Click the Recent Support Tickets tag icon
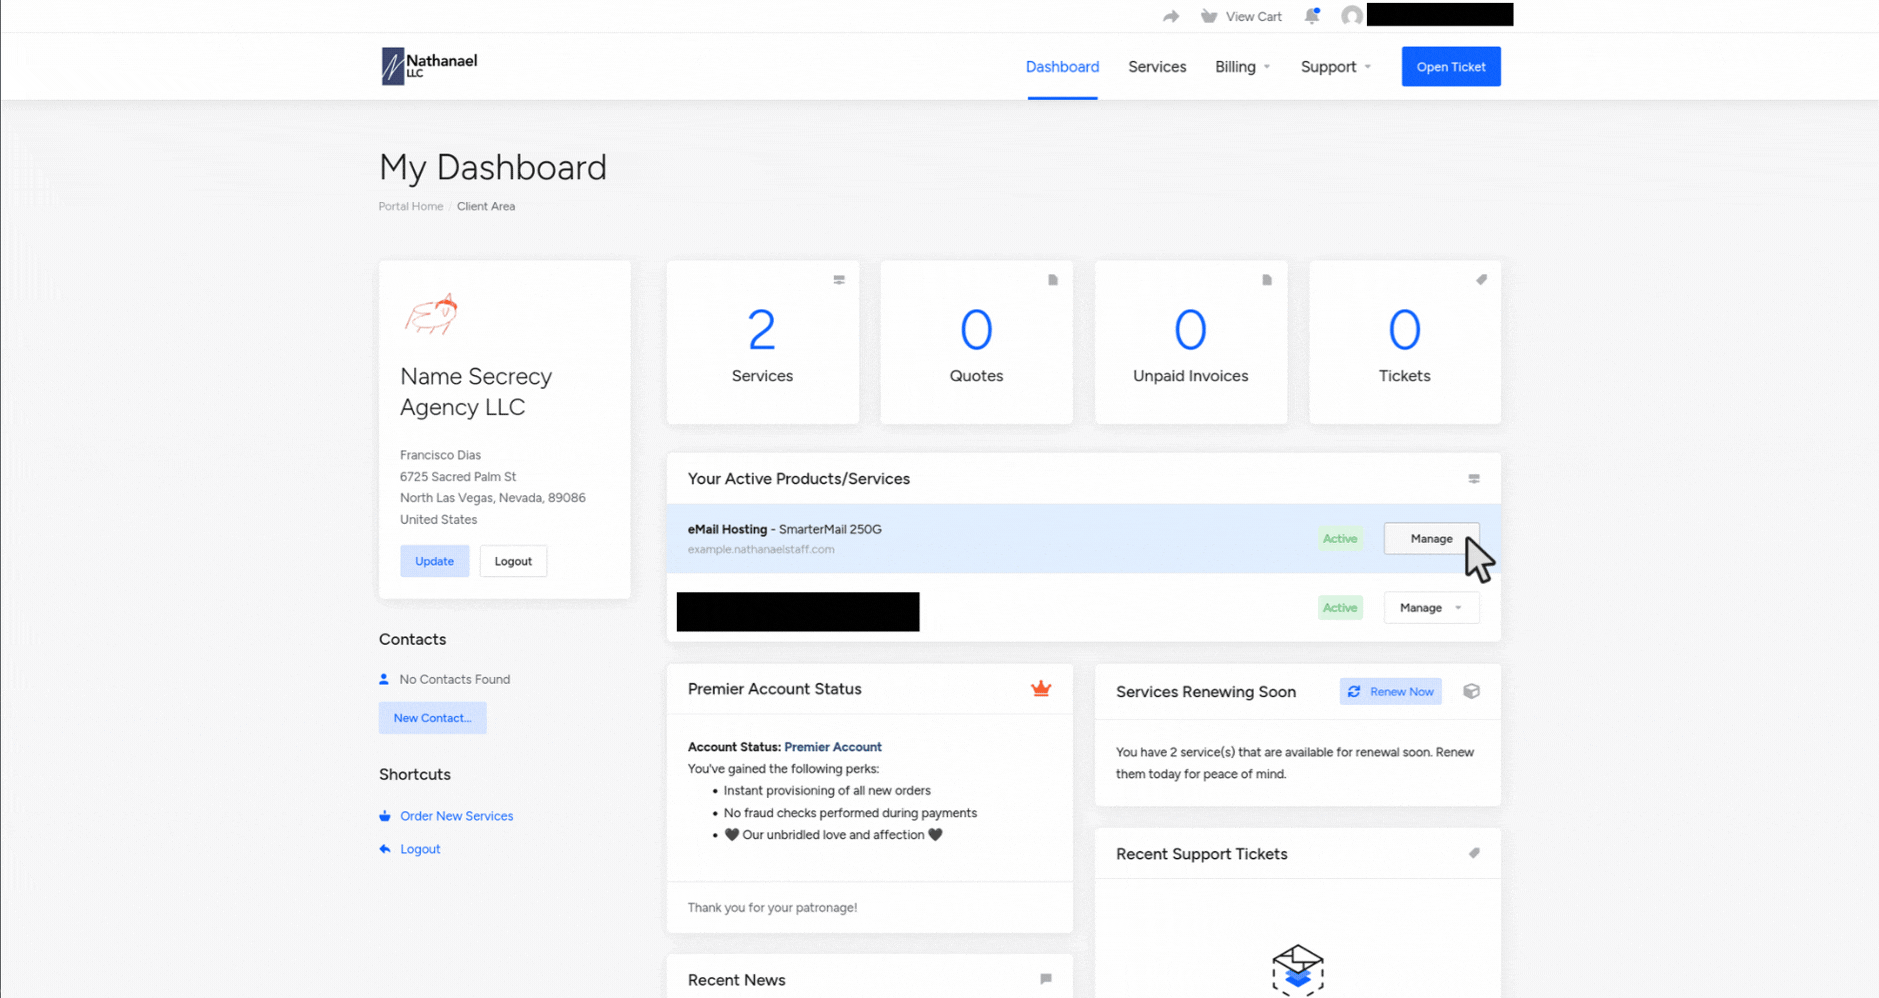 coord(1474,853)
